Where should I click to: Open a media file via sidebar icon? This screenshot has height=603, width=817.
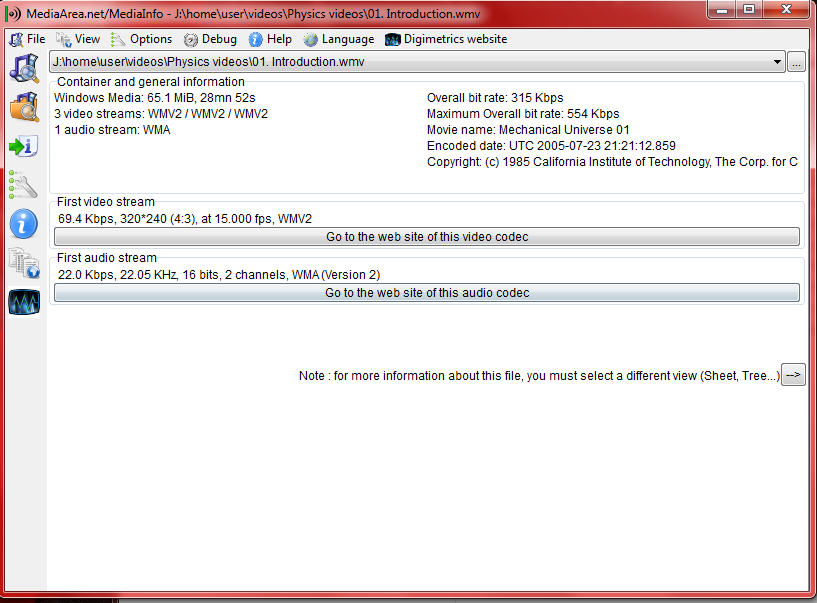pyautogui.click(x=24, y=68)
